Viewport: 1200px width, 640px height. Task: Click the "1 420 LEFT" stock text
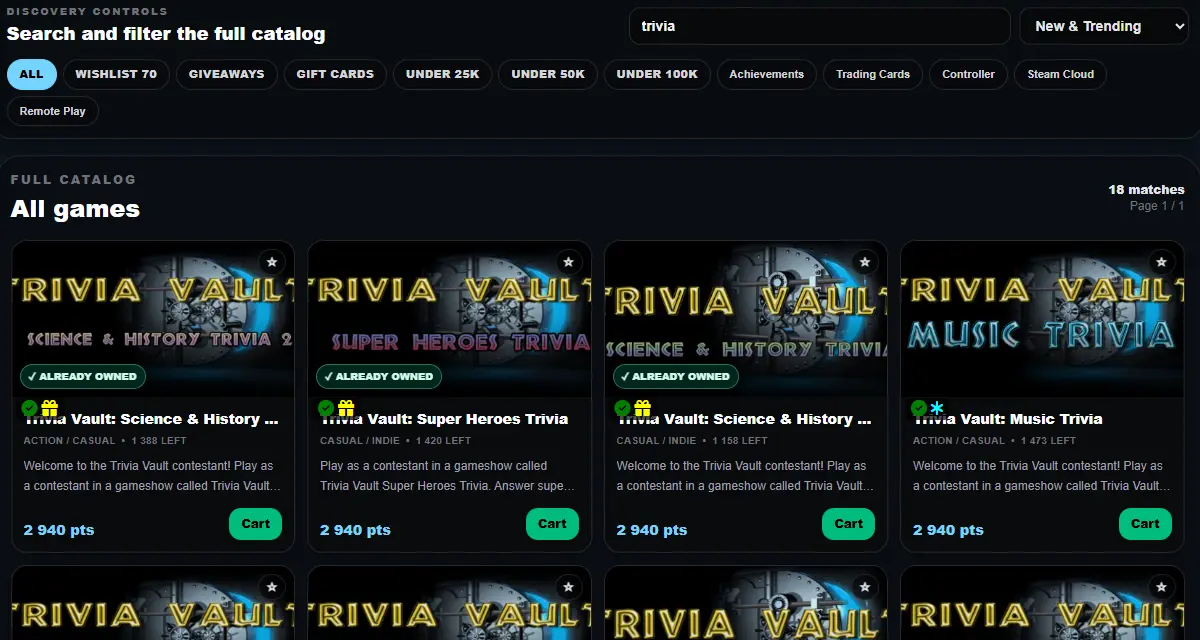[x=442, y=441]
